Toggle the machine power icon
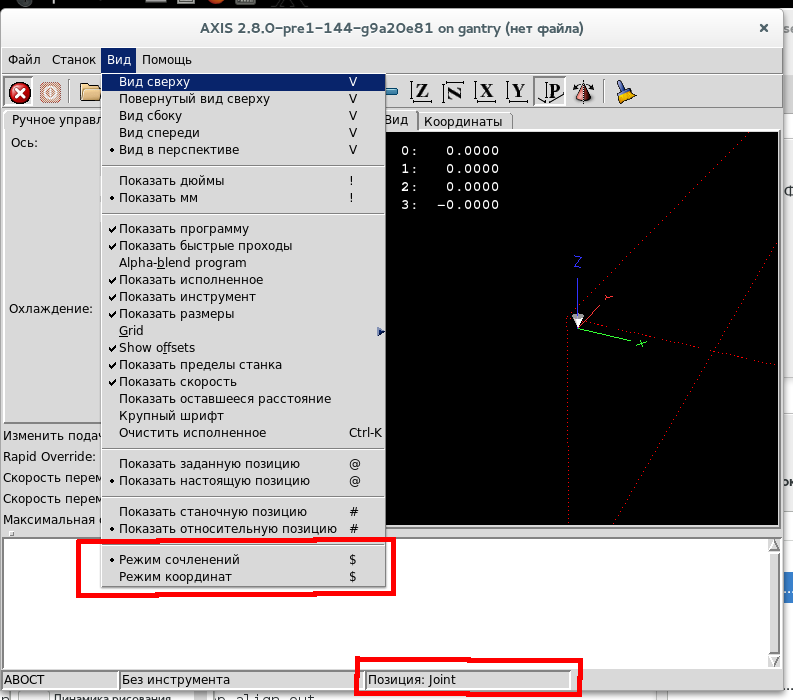Viewport: 793px width, 700px height. tap(50, 93)
